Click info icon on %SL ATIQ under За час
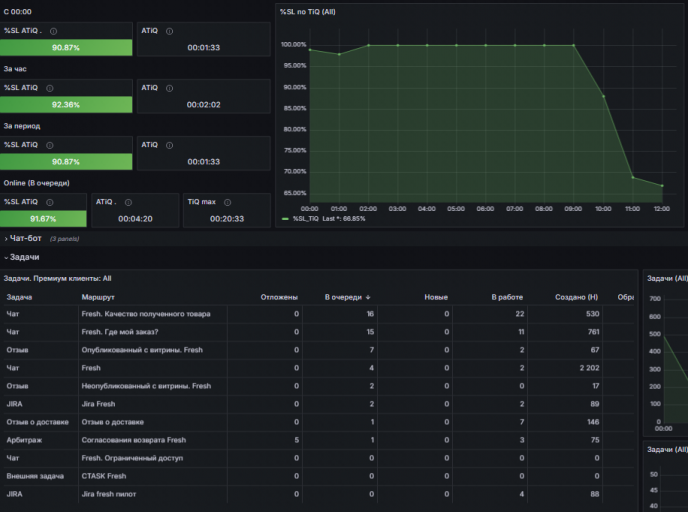The image size is (688, 512). coord(49,88)
